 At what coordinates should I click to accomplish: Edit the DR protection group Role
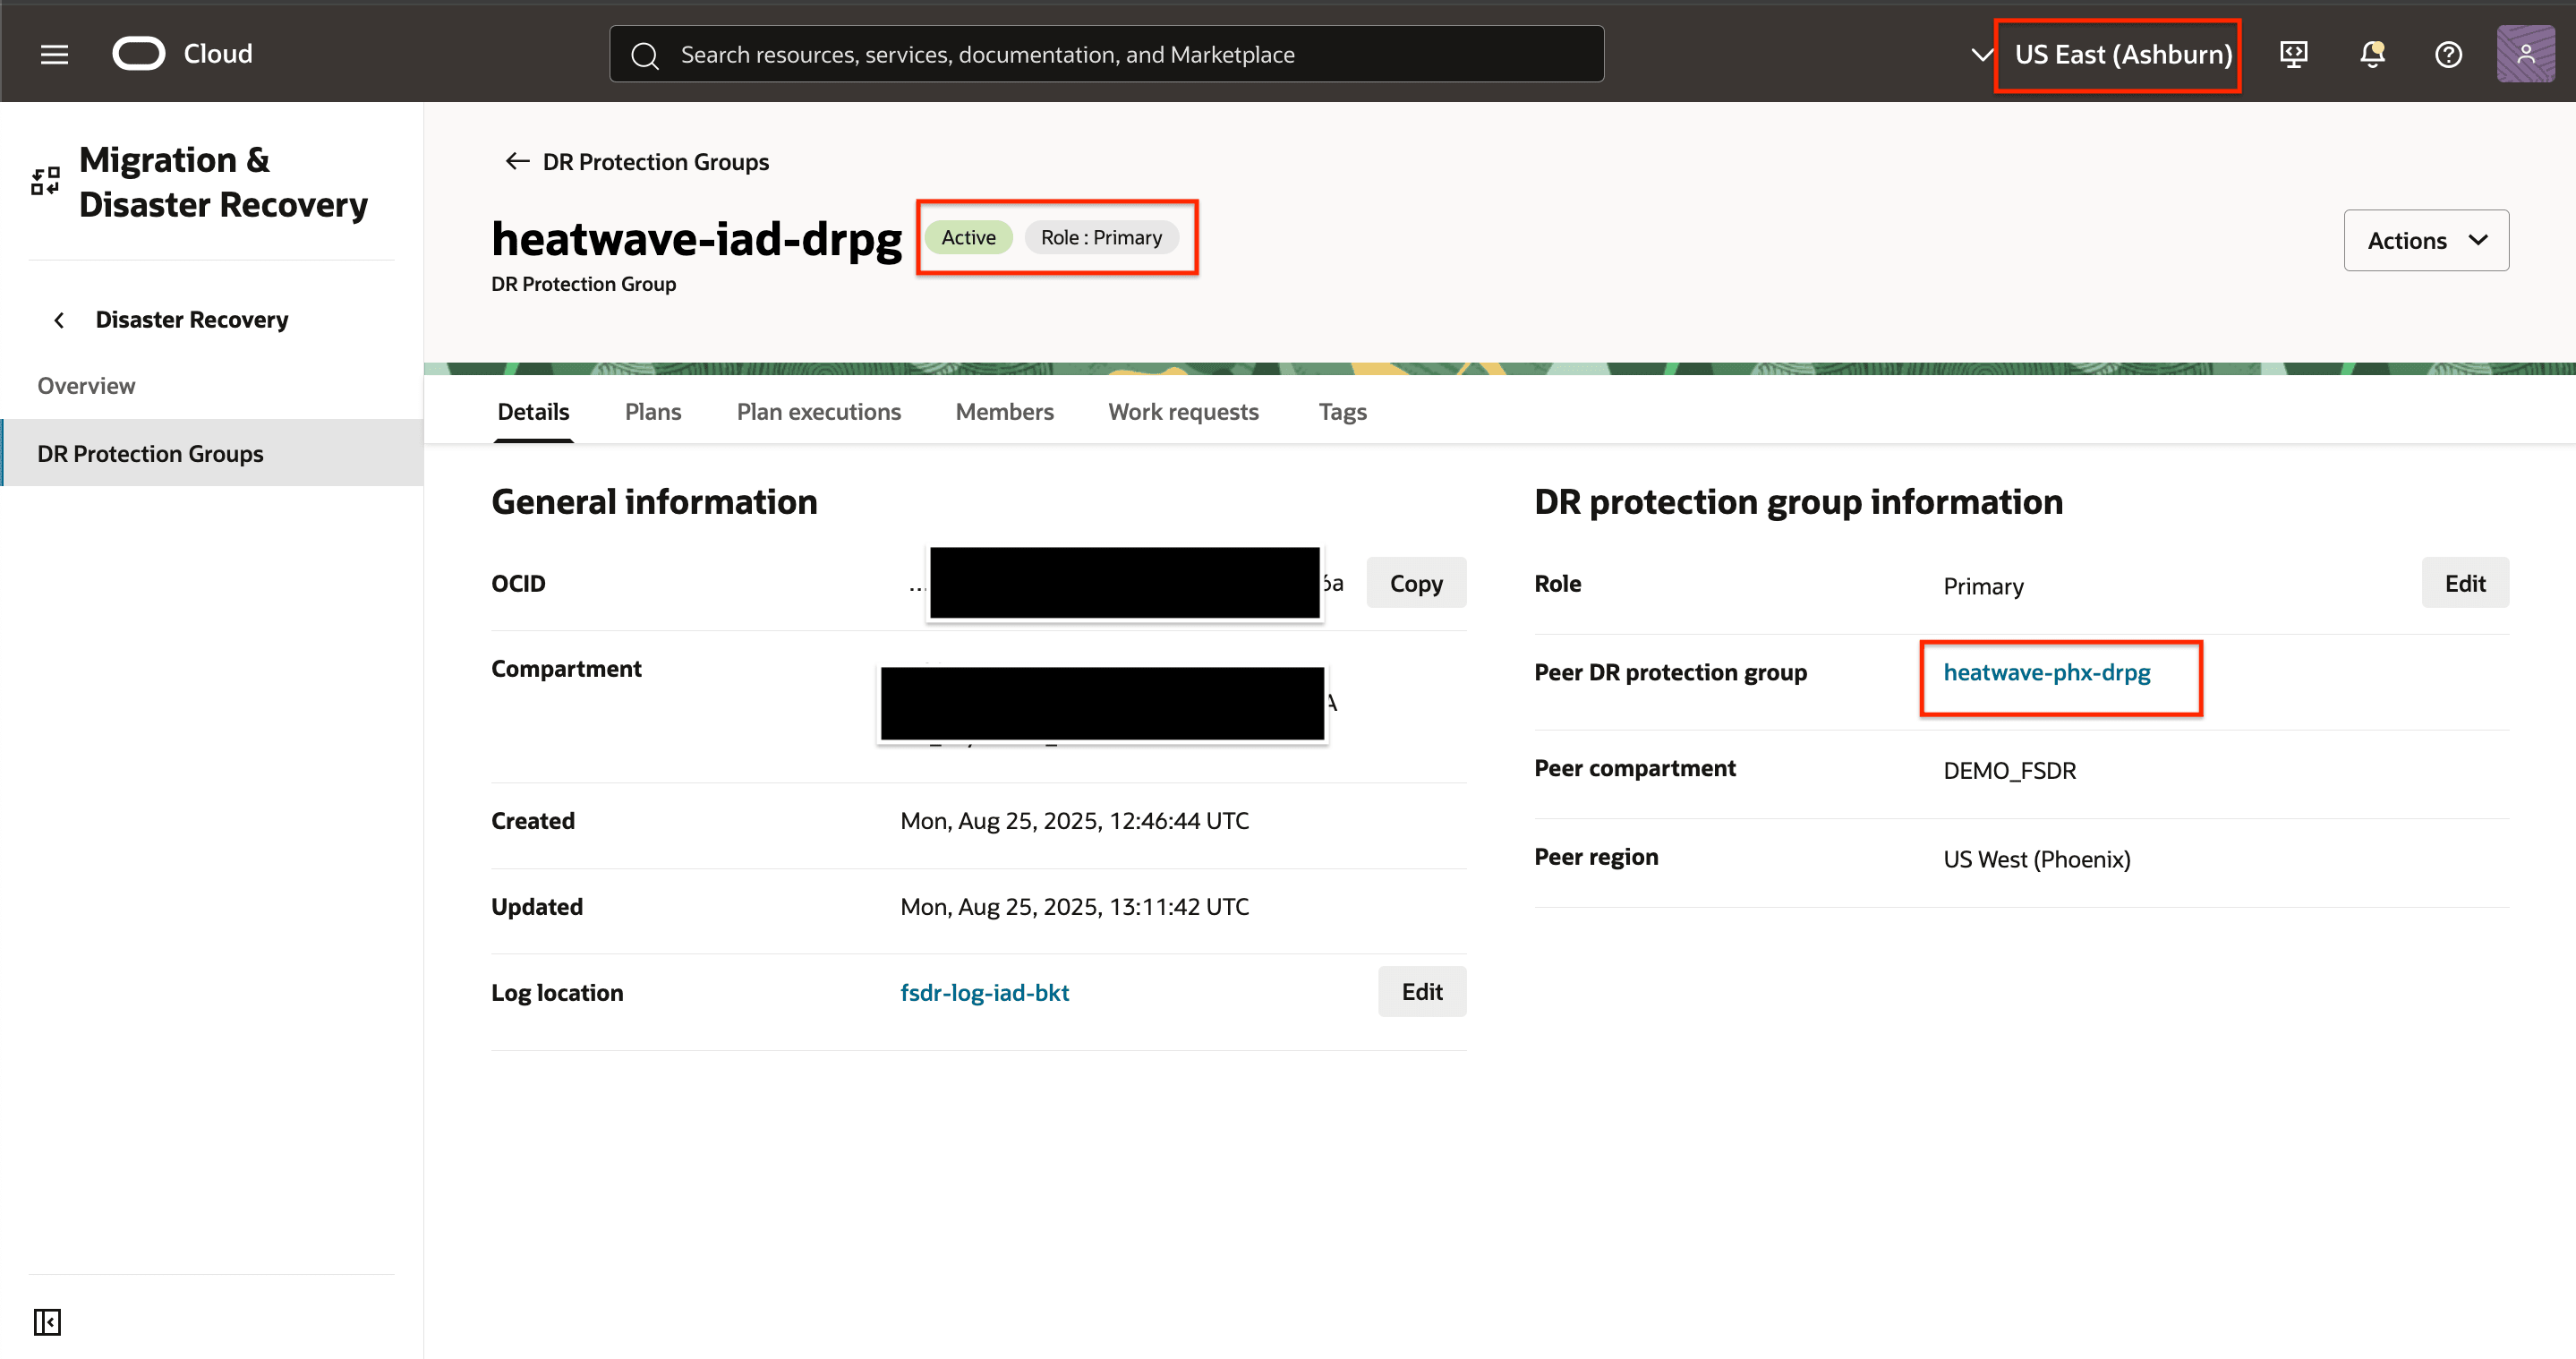2464,583
